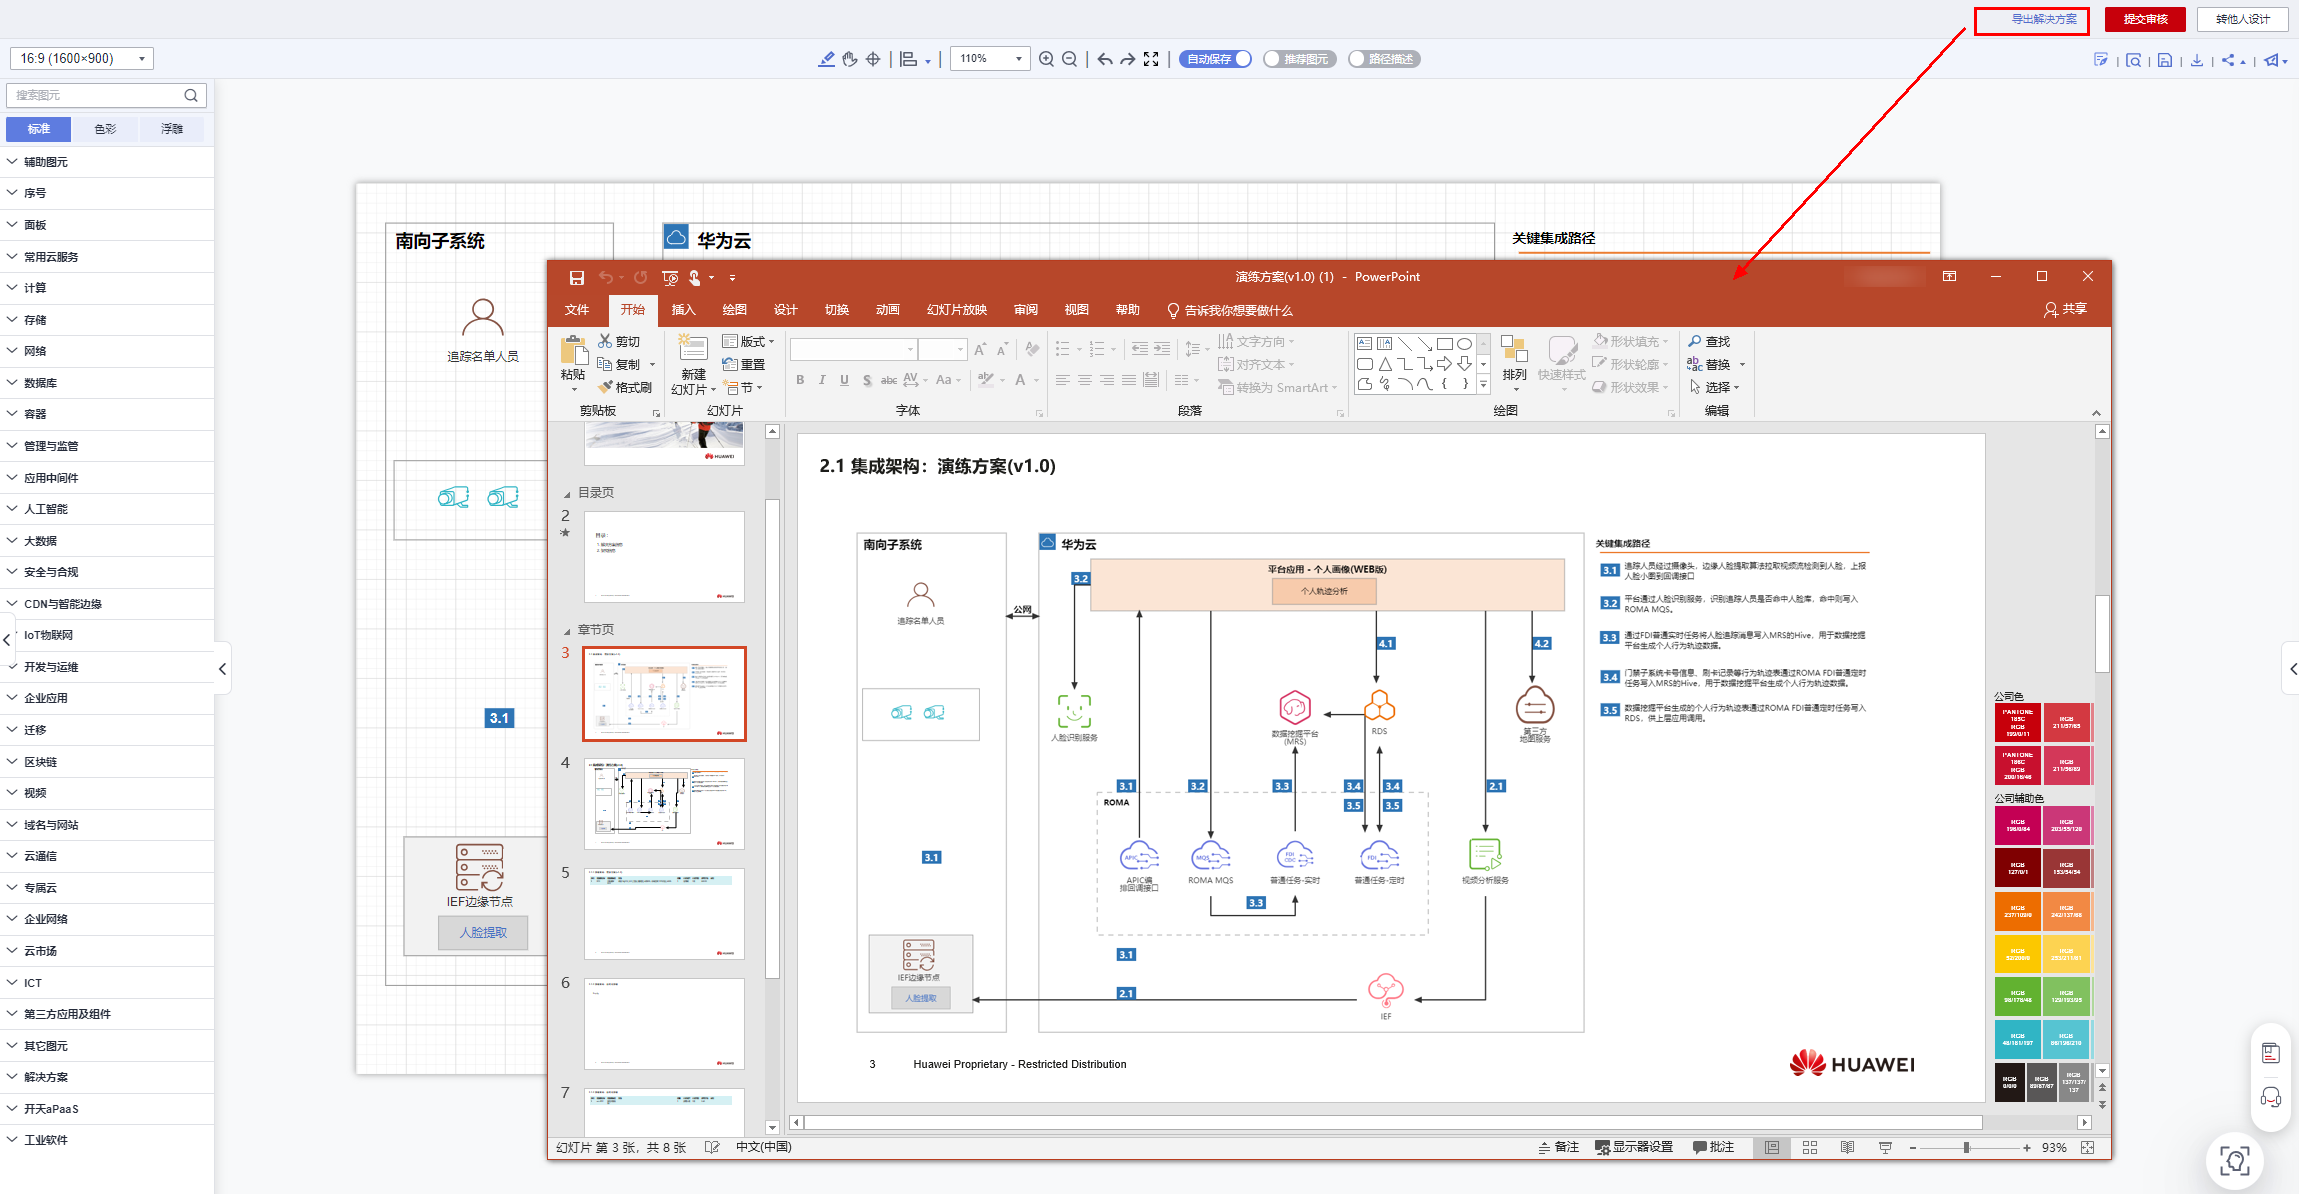Image resolution: width=2299 pixels, height=1194 pixels.
Task: Click the 转他人设计 button
Action: coord(2243,20)
